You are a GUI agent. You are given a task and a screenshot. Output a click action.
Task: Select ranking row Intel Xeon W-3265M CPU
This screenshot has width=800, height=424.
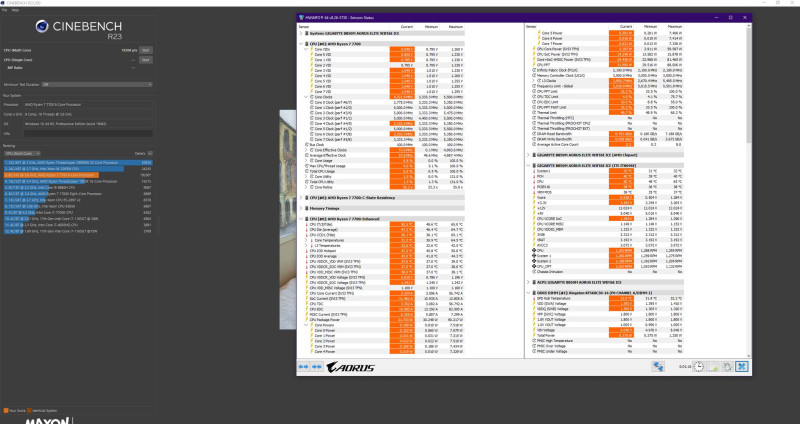(x=78, y=169)
